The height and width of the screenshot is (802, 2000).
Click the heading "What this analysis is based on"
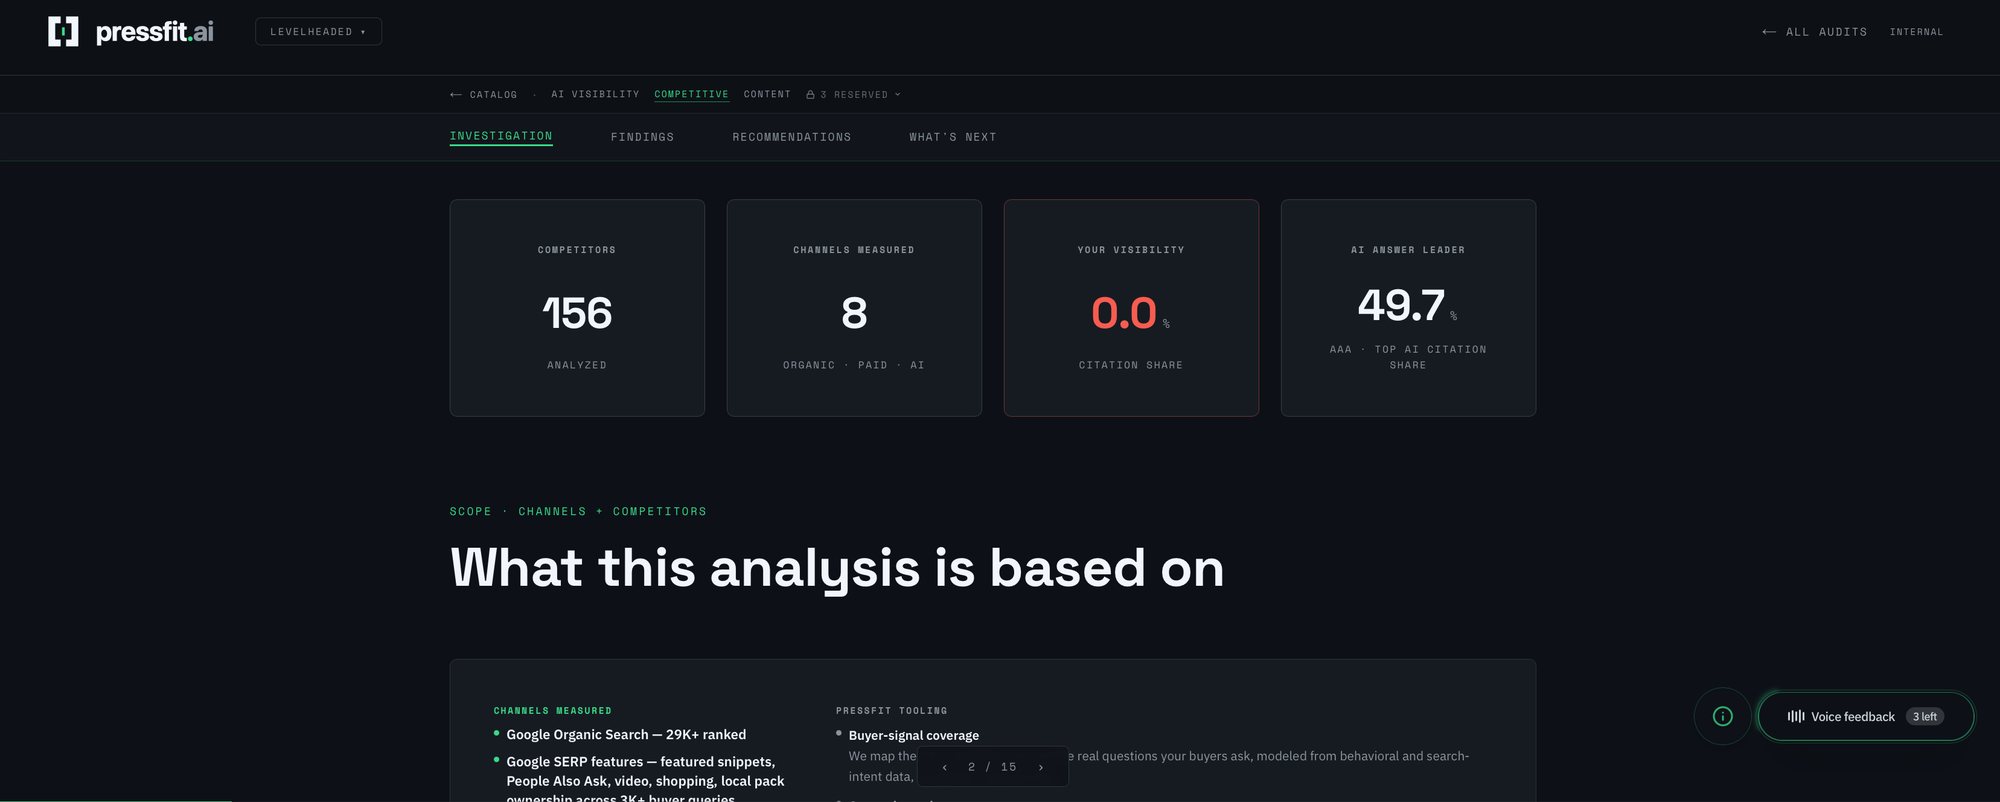pos(837,569)
